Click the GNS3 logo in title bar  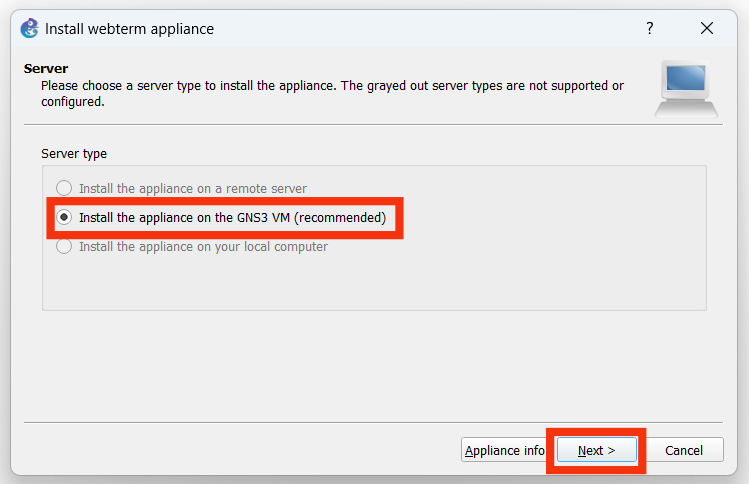point(30,29)
